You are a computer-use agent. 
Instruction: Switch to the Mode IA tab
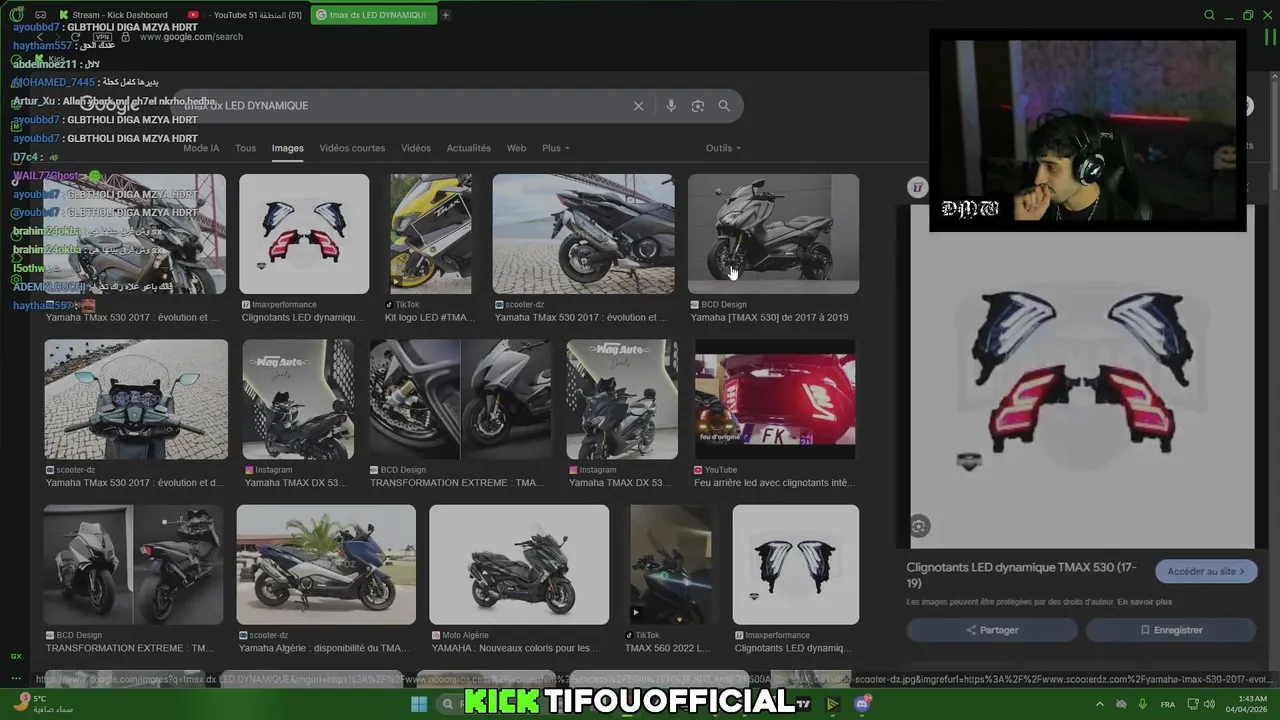click(x=201, y=148)
